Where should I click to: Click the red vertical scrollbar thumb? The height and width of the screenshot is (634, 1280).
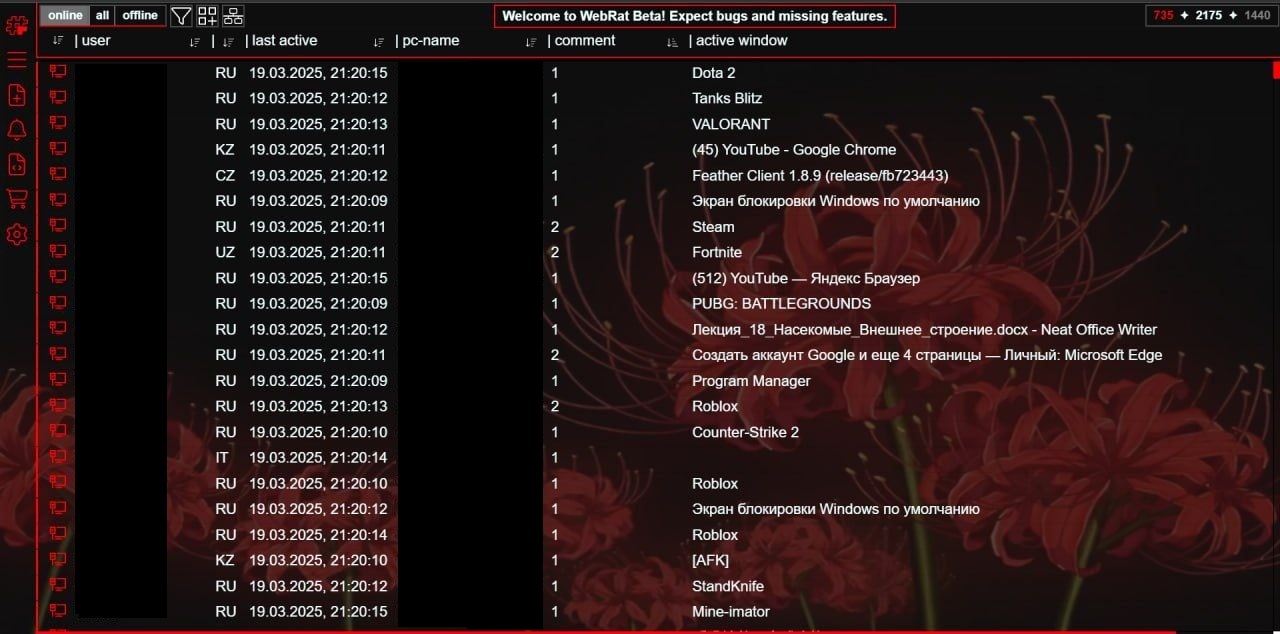(1276, 70)
